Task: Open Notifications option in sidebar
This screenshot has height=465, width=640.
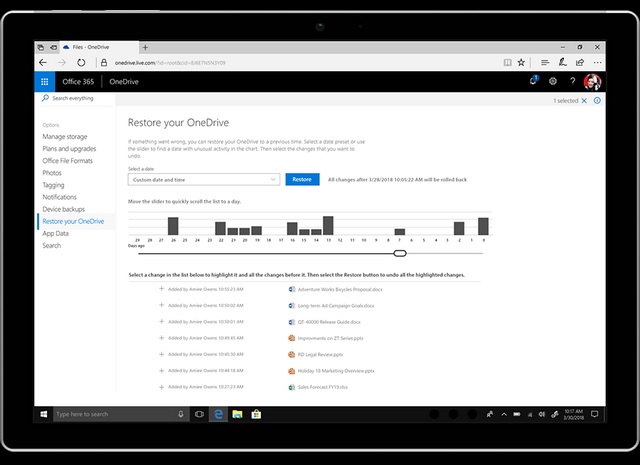Action: [60, 197]
